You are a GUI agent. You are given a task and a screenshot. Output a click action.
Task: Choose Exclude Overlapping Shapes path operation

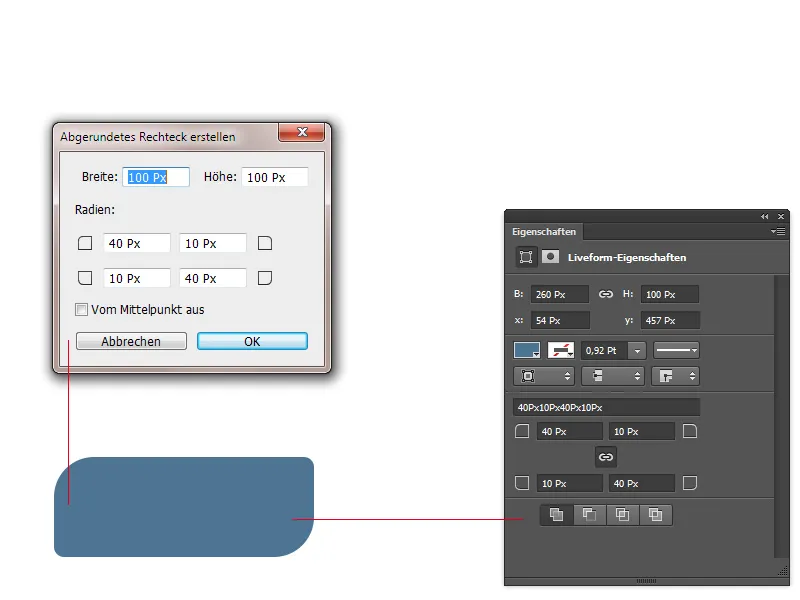pyautogui.click(x=656, y=515)
